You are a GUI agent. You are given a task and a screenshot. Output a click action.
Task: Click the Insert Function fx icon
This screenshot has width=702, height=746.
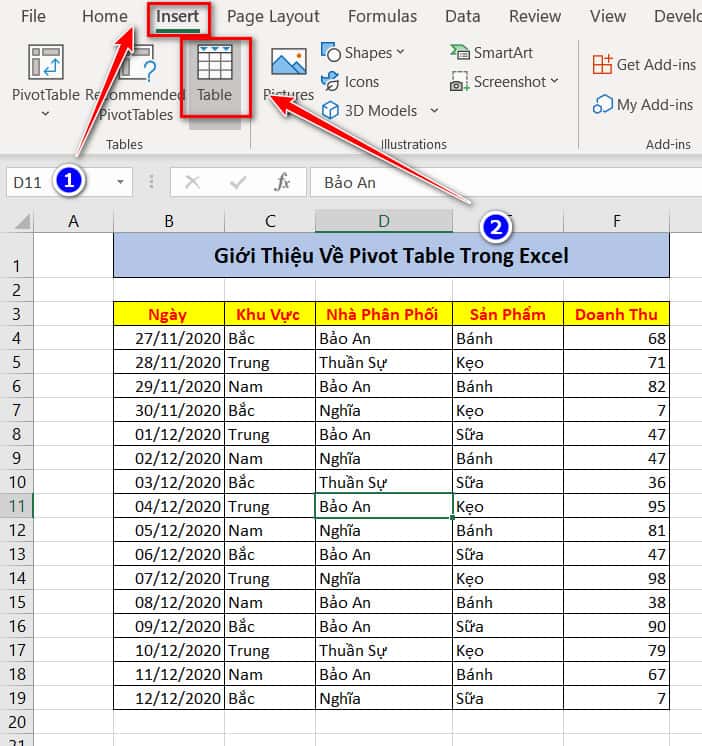coord(282,182)
